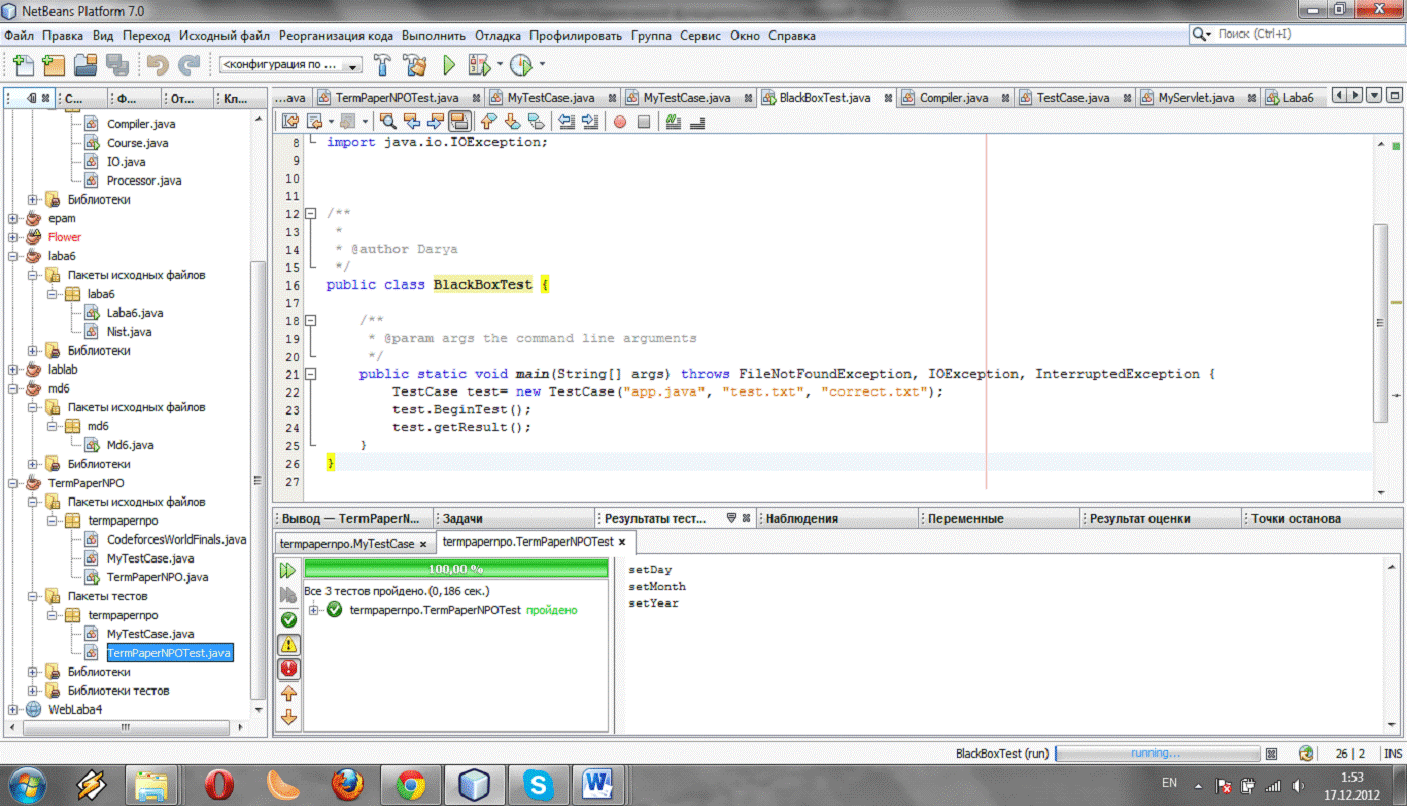Start macro recording with the red circle icon
Screen dimensions: 1407x806
(620, 122)
